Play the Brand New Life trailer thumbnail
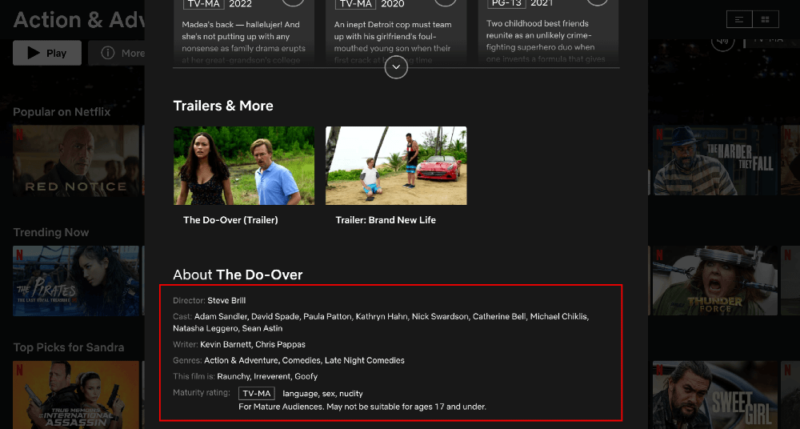This screenshot has height=429, width=800. click(x=396, y=166)
